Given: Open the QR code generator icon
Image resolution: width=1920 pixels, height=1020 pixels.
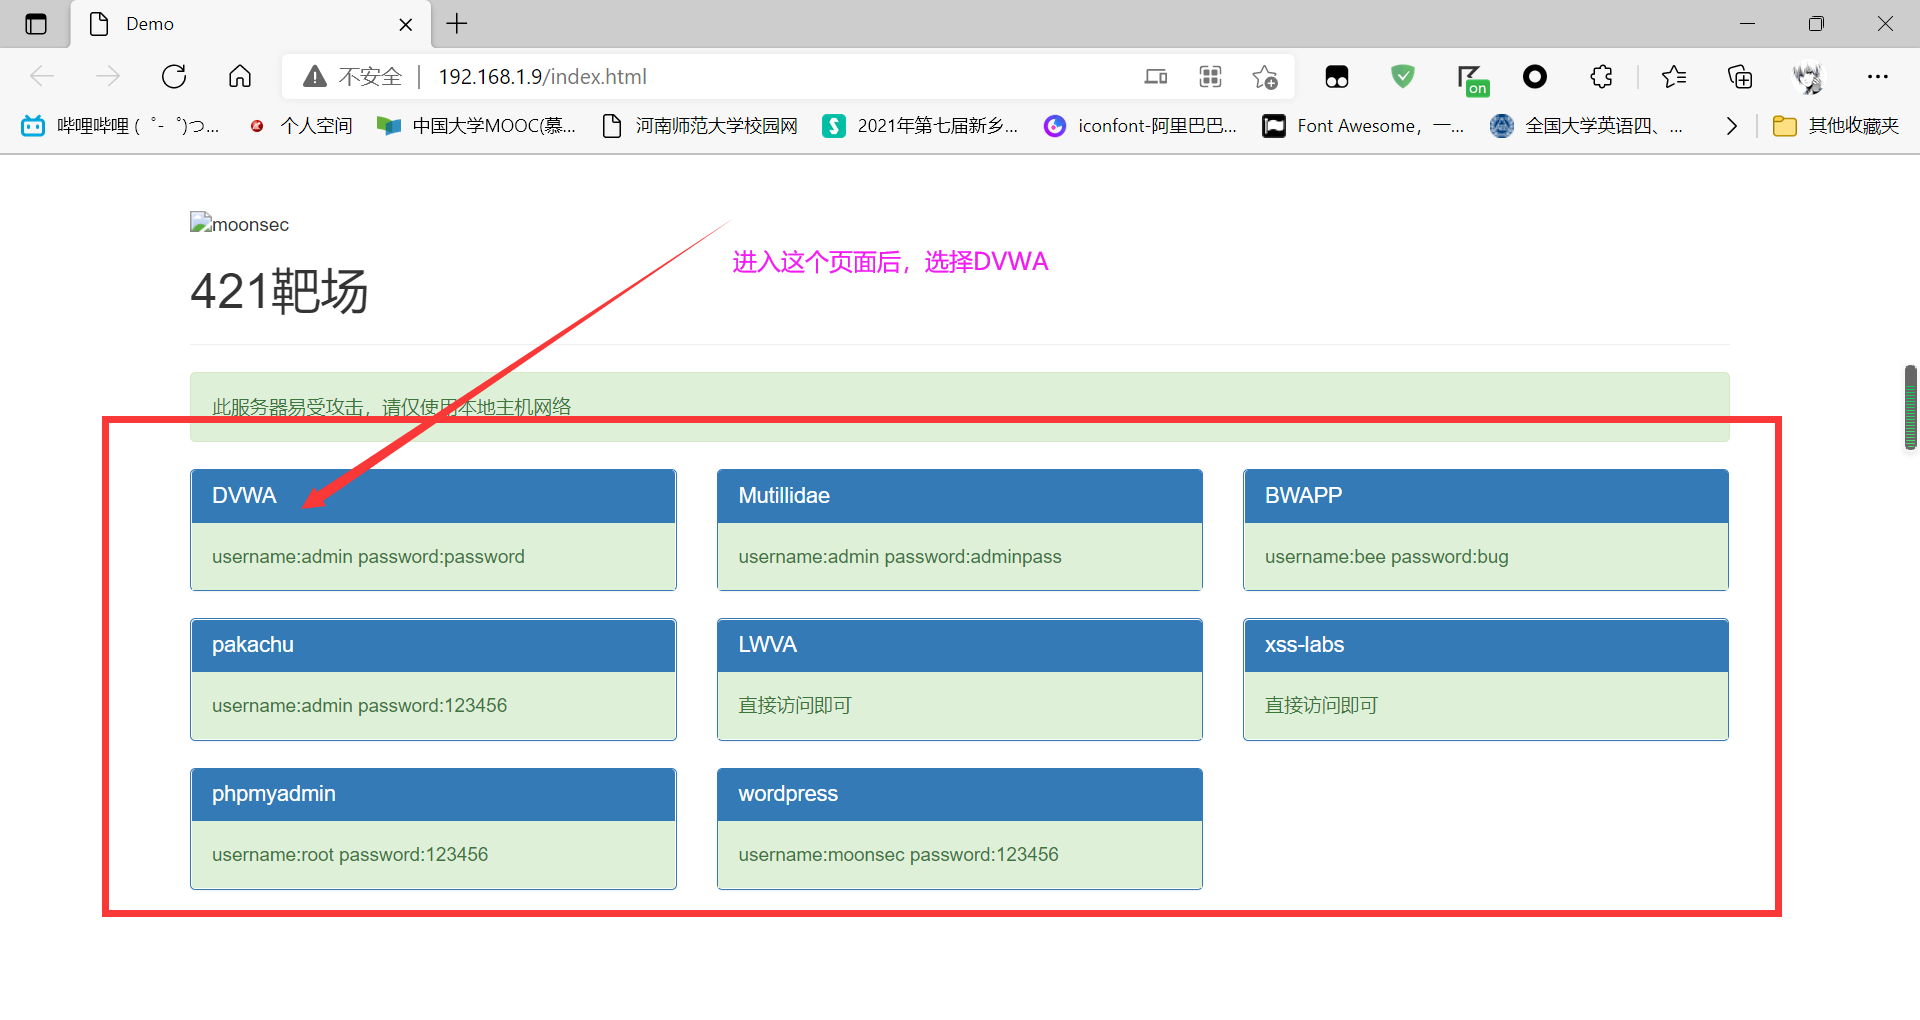Looking at the screenshot, I should [x=1210, y=77].
